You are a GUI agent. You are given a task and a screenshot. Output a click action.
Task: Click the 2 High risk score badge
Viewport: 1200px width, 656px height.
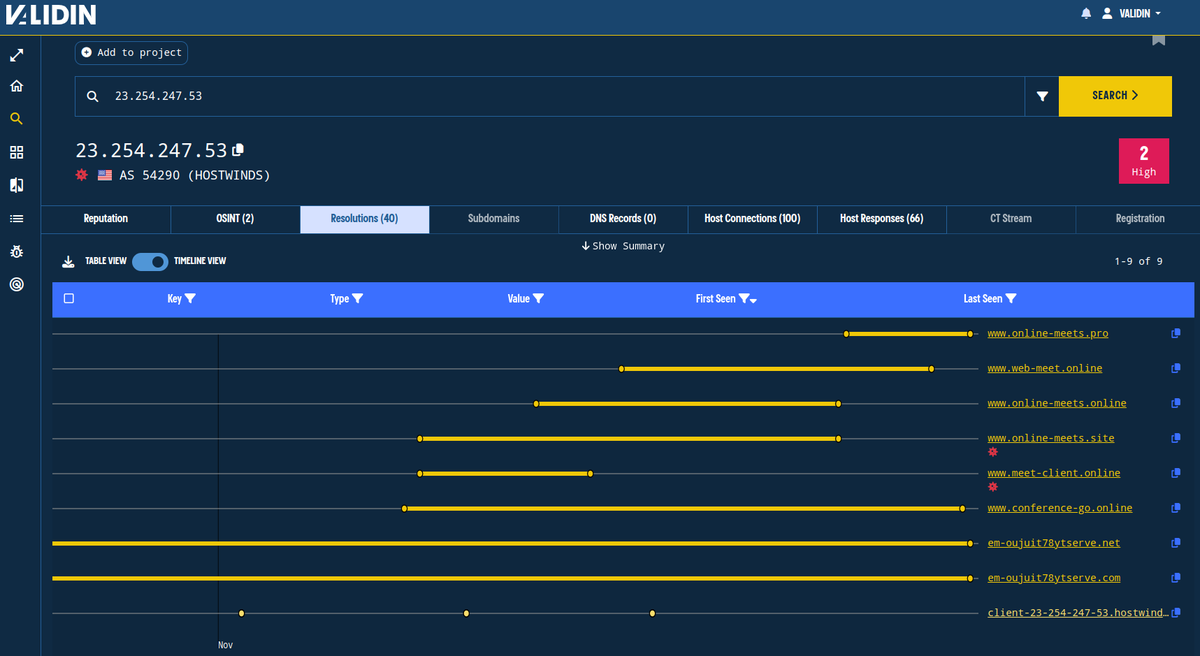[1144, 161]
